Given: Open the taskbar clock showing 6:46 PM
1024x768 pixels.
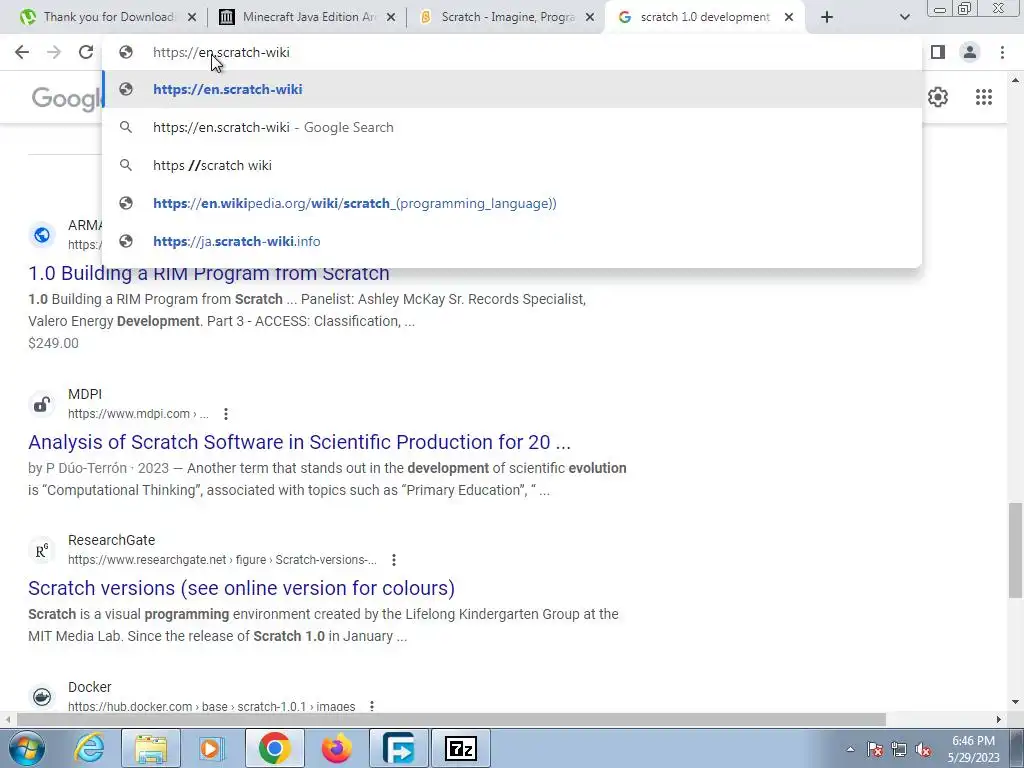Looking at the screenshot, I should click(974, 749).
